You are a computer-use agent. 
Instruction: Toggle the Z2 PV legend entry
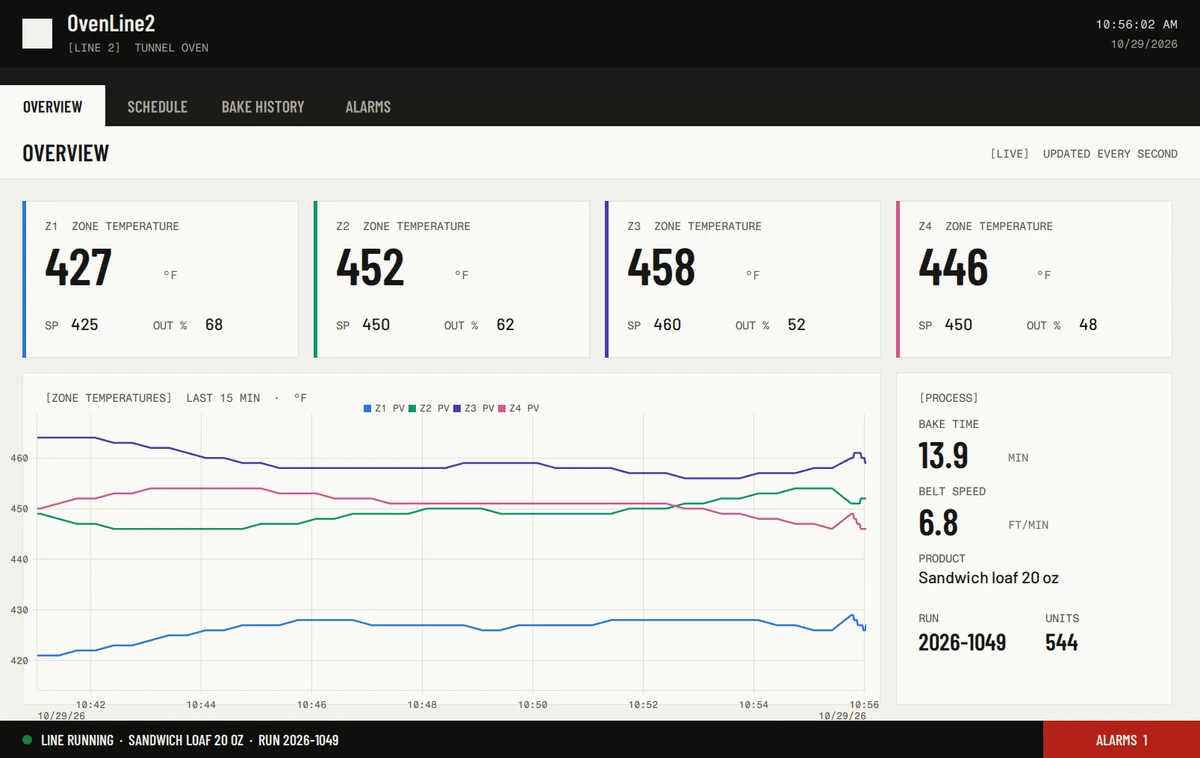[429, 408]
